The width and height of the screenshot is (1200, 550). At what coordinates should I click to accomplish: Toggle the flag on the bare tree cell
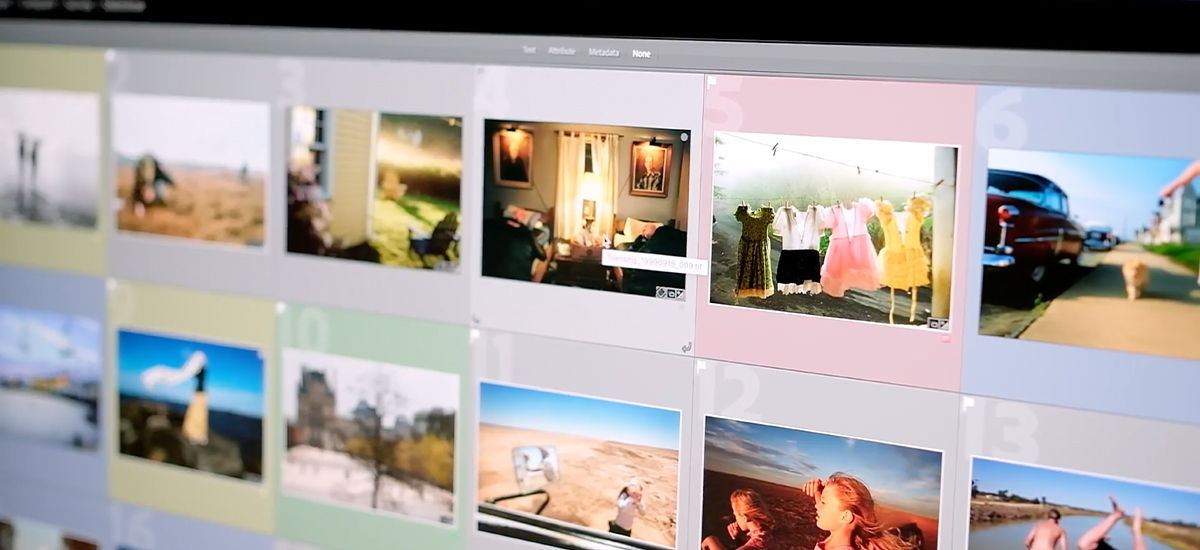click(x=281, y=308)
